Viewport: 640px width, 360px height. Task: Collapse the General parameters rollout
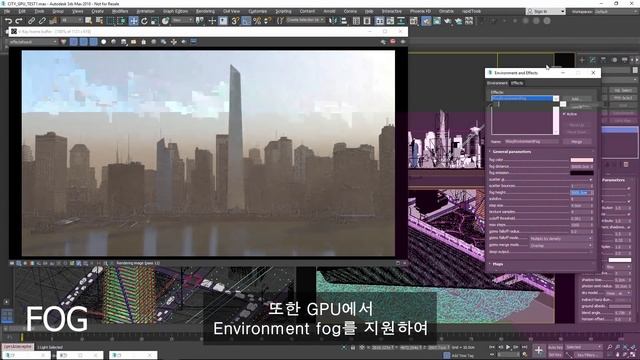512,152
